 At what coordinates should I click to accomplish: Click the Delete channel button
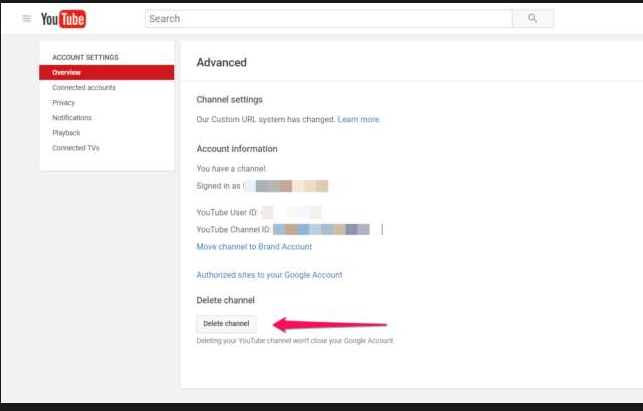point(226,324)
